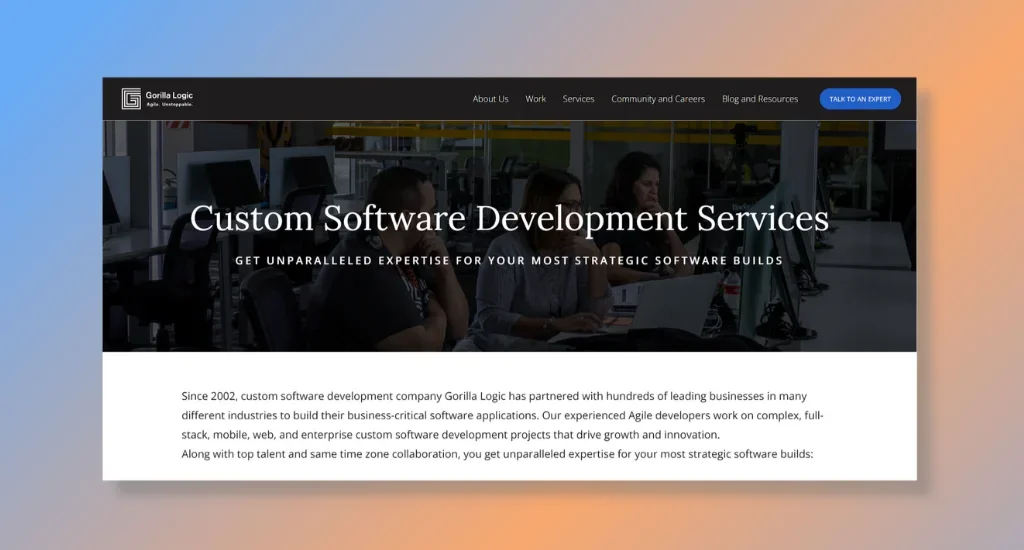Click the Gorilla Logic brand name text
Screen dimensions: 1024x550
click(169, 95)
